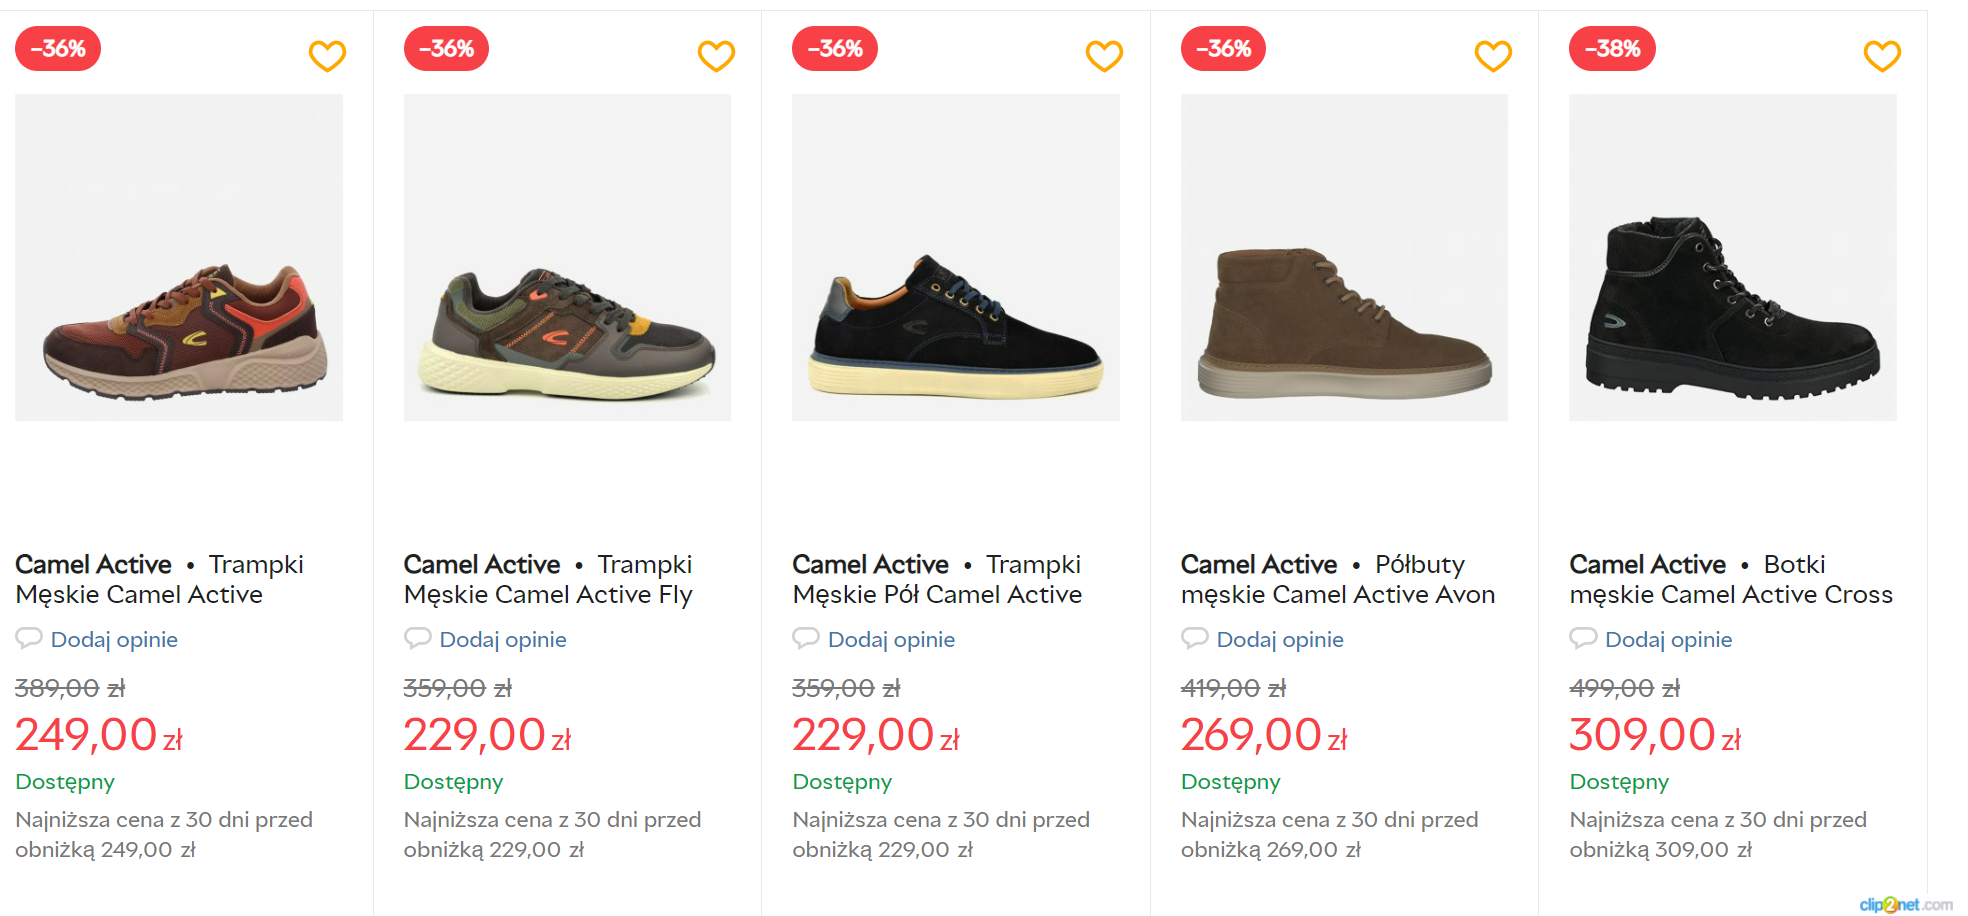This screenshot has width=1968, height=916.
Task: Add review for Pół Camel Active shoe
Action: (891, 640)
